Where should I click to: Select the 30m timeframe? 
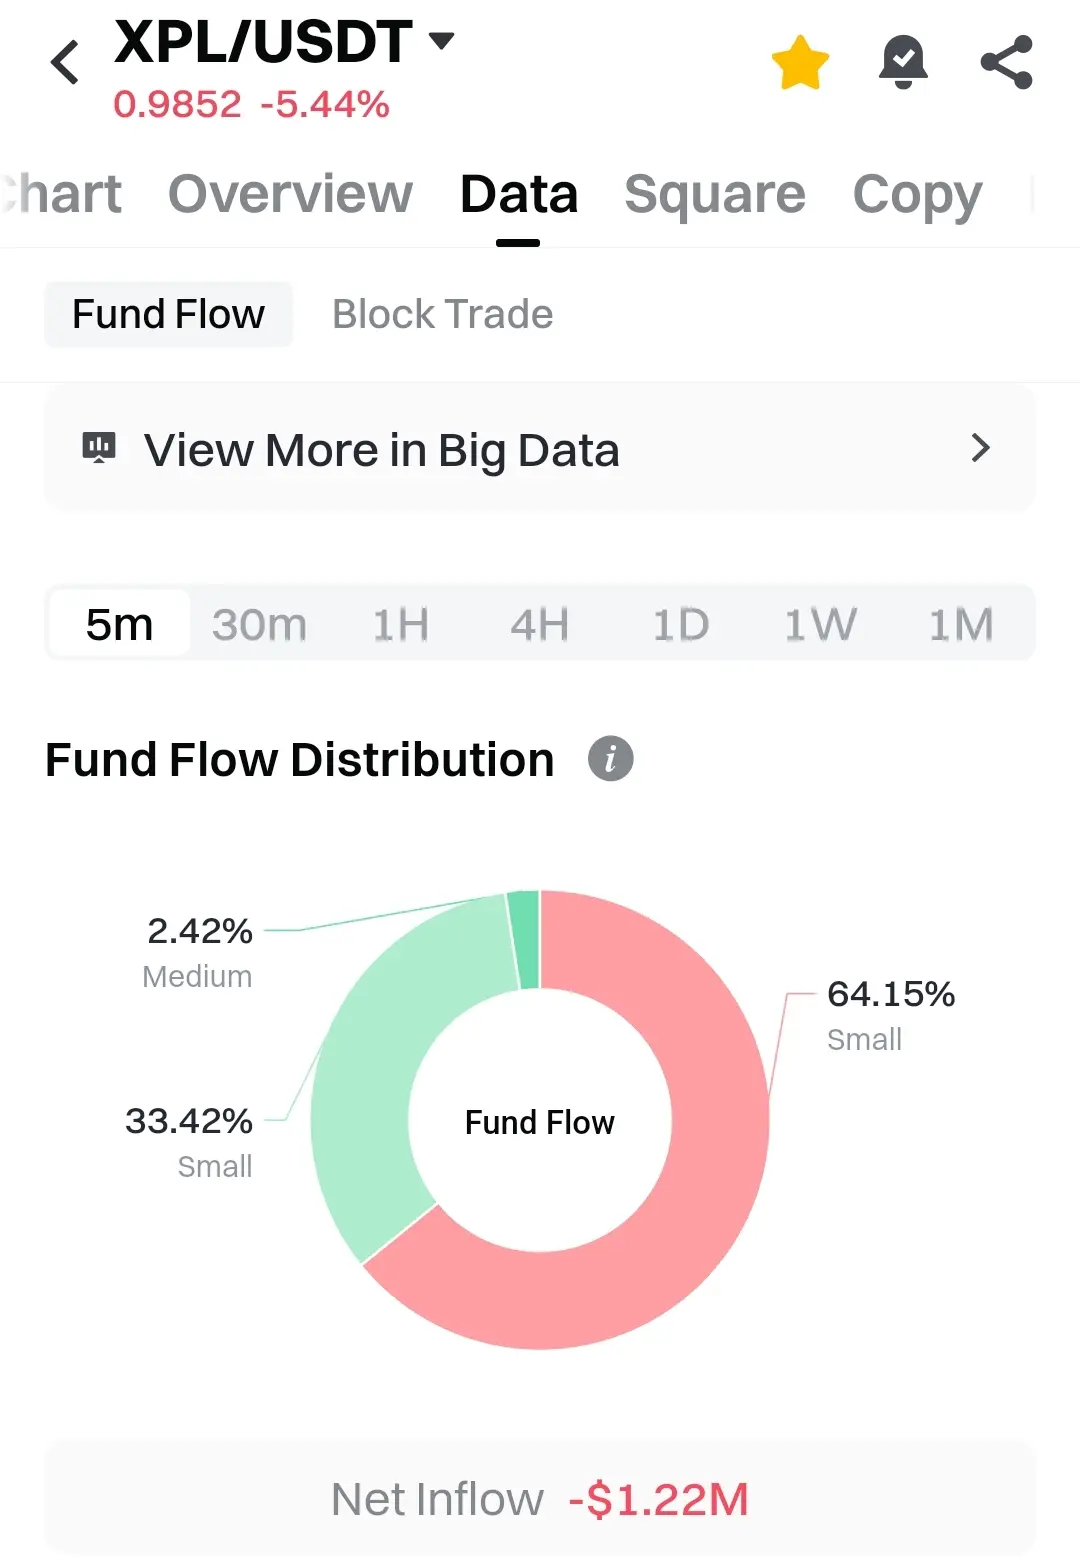[x=259, y=624]
